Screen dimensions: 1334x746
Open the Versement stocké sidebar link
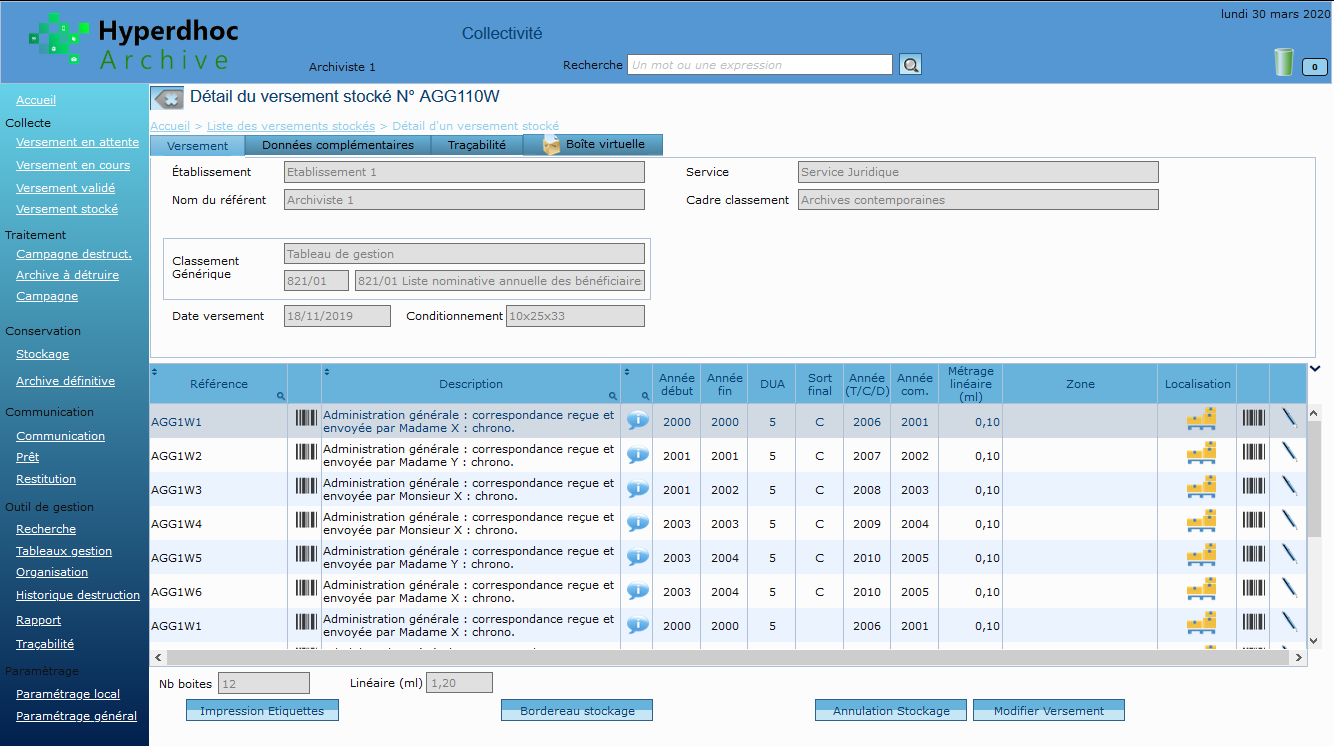pyautogui.click(x=67, y=209)
